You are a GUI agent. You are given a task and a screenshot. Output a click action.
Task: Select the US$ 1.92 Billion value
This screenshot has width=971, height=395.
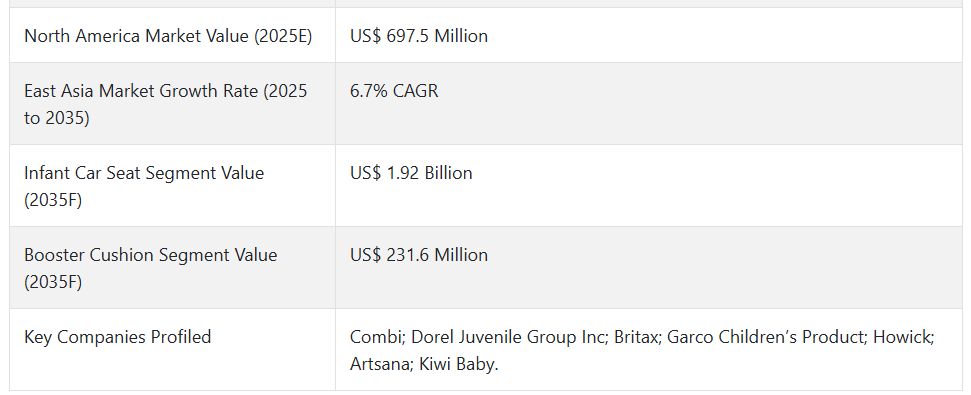[x=411, y=173]
